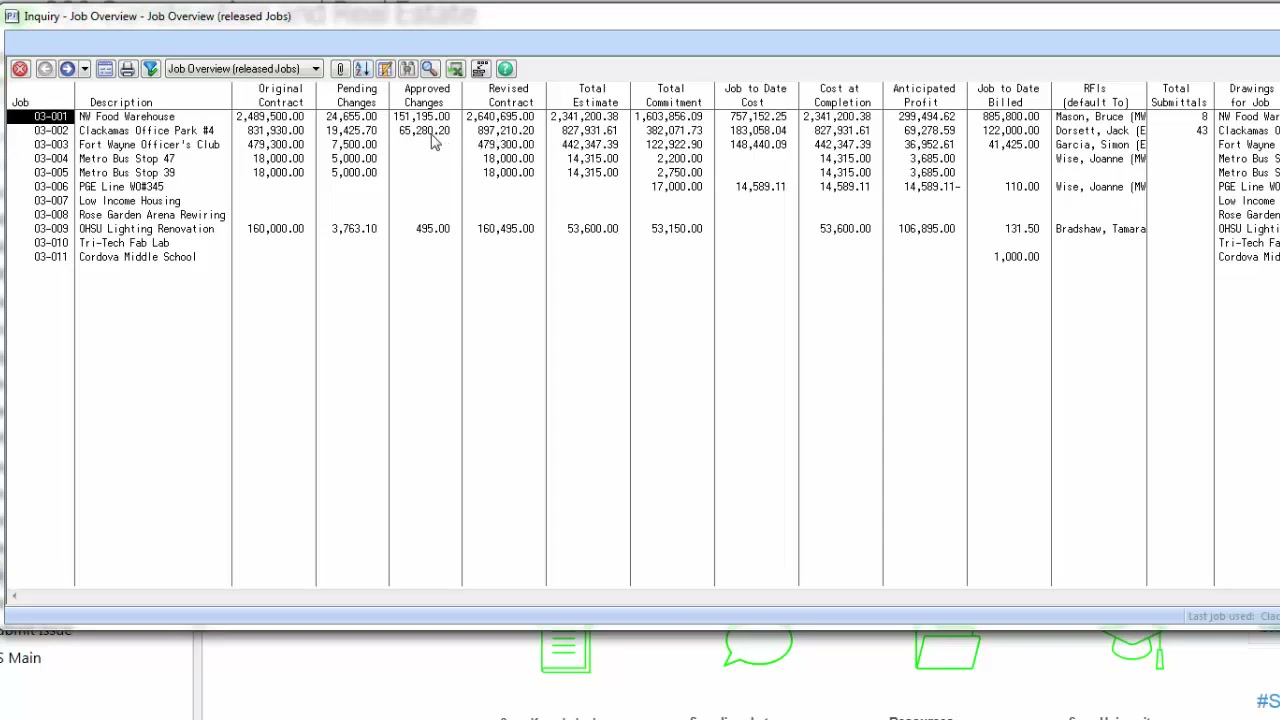Export to Excel with green X icon

(455, 69)
